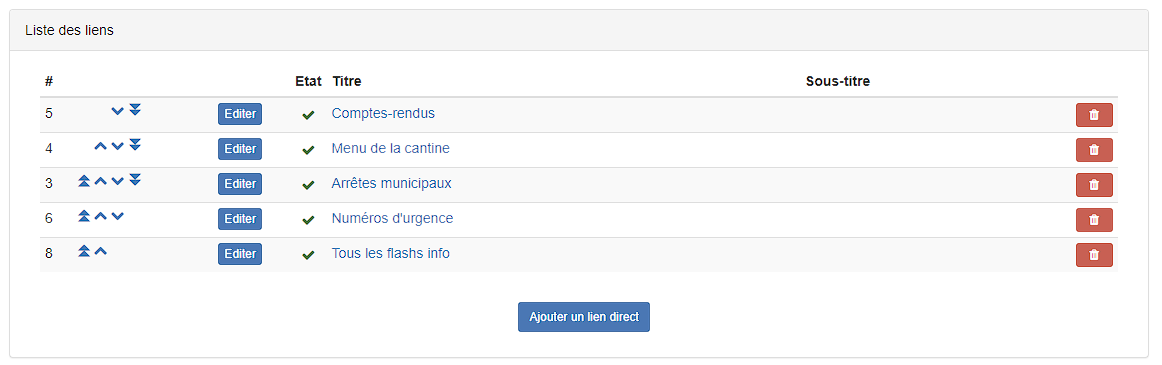This screenshot has height=365, width=1162.
Task: Add a direct link with Ajouter button
Action: click(584, 317)
